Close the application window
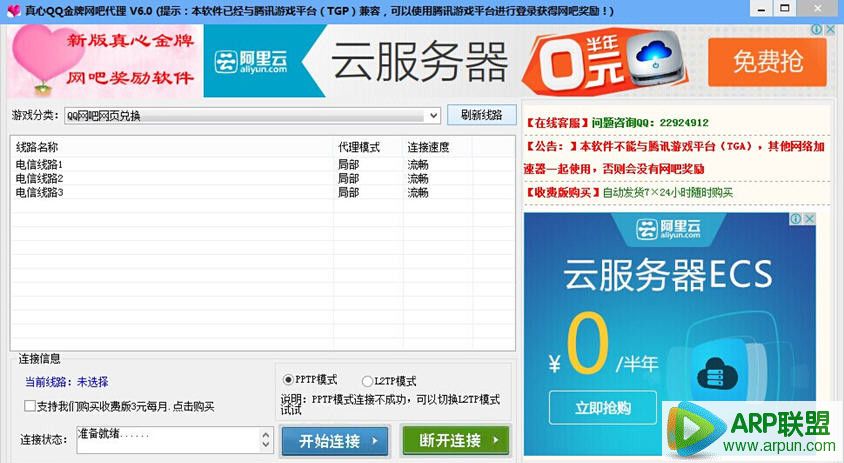Screen dimensions: 844x463 coord(818,9)
